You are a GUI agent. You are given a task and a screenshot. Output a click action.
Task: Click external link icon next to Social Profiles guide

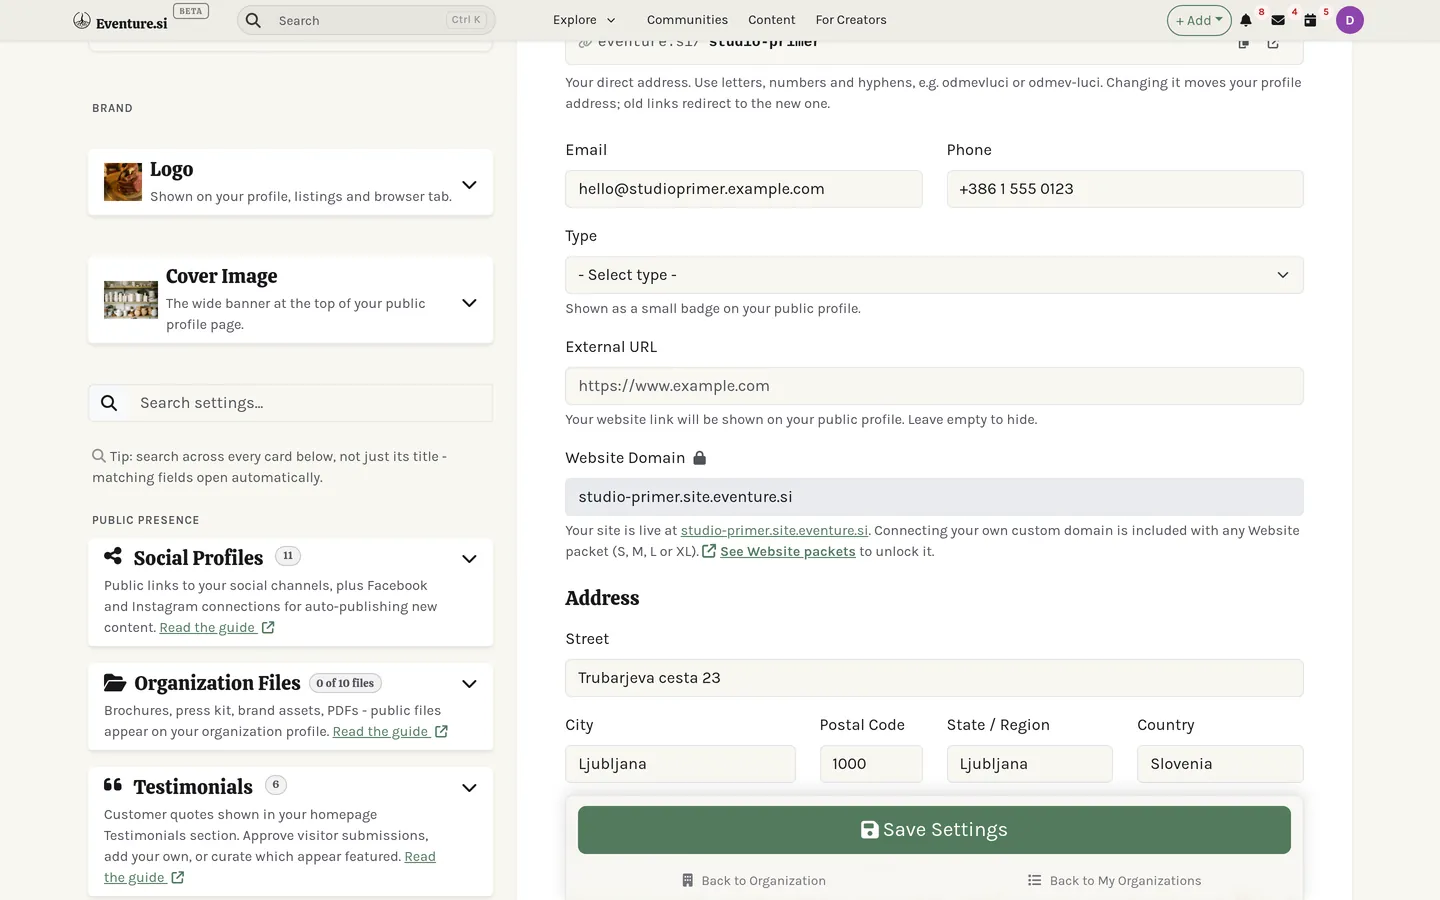click(x=268, y=628)
